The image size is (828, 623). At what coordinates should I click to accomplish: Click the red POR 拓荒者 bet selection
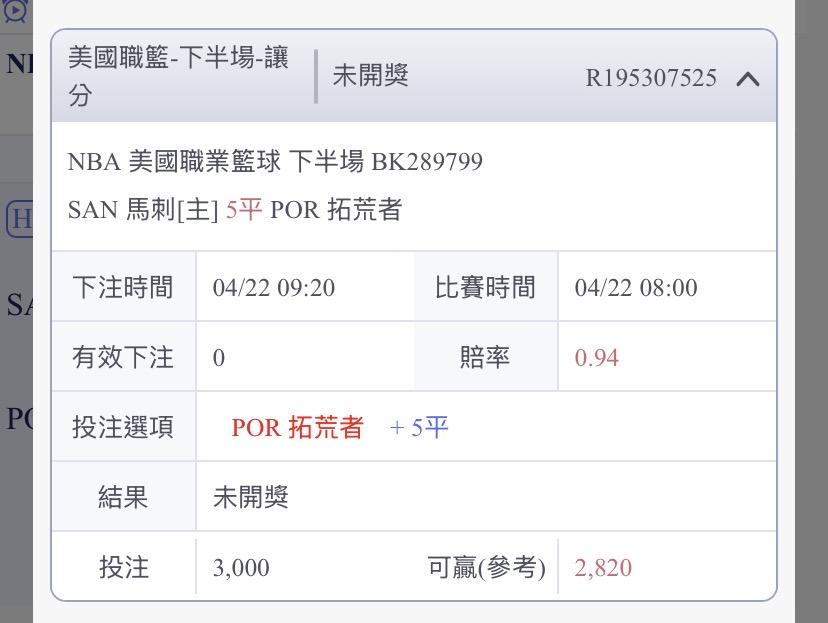pyautogui.click(x=297, y=428)
